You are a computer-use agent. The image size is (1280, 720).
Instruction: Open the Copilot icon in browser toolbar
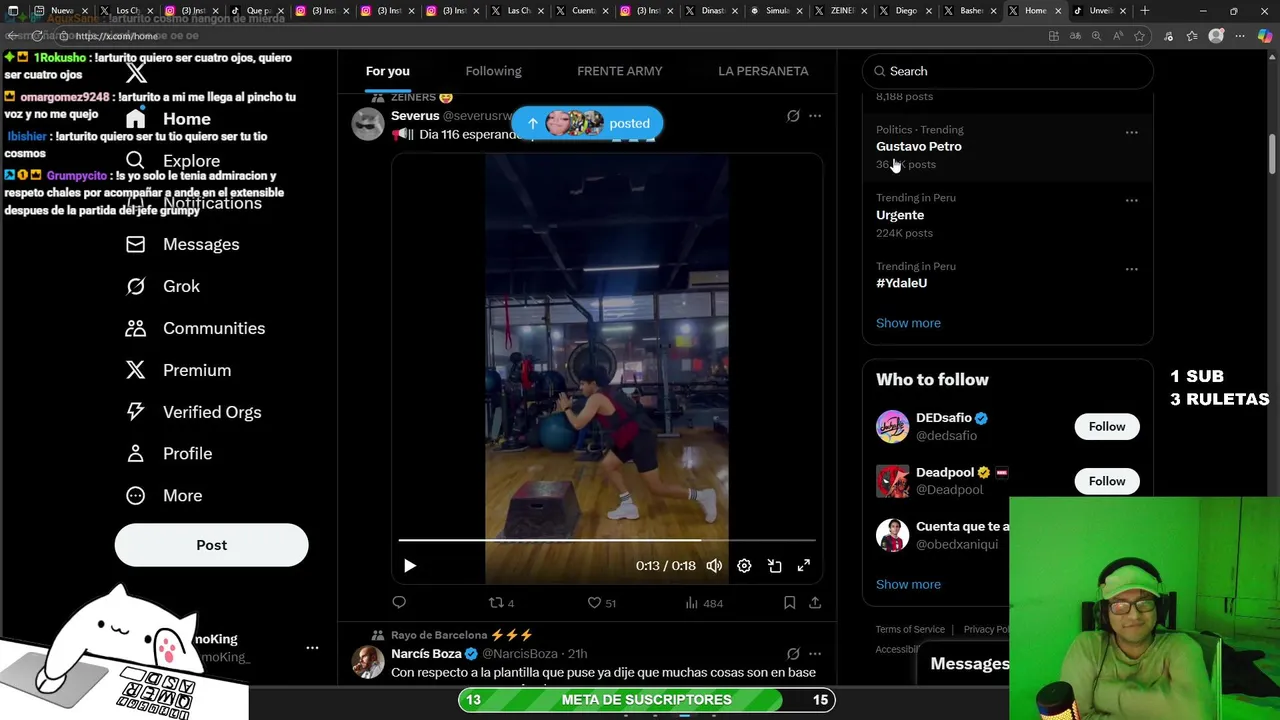pyautogui.click(x=1265, y=36)
